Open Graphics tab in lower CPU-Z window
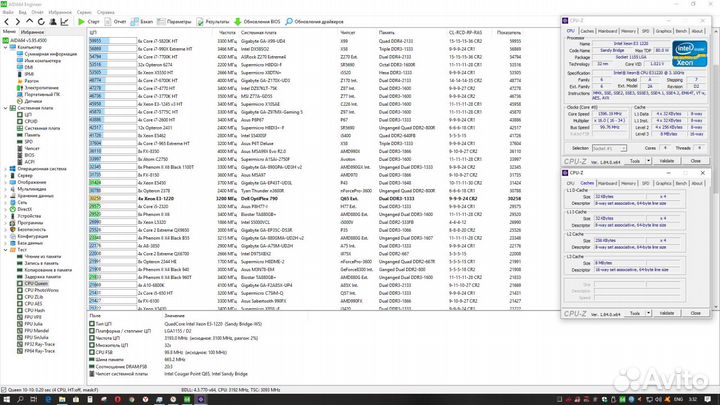 pos(663,183)
